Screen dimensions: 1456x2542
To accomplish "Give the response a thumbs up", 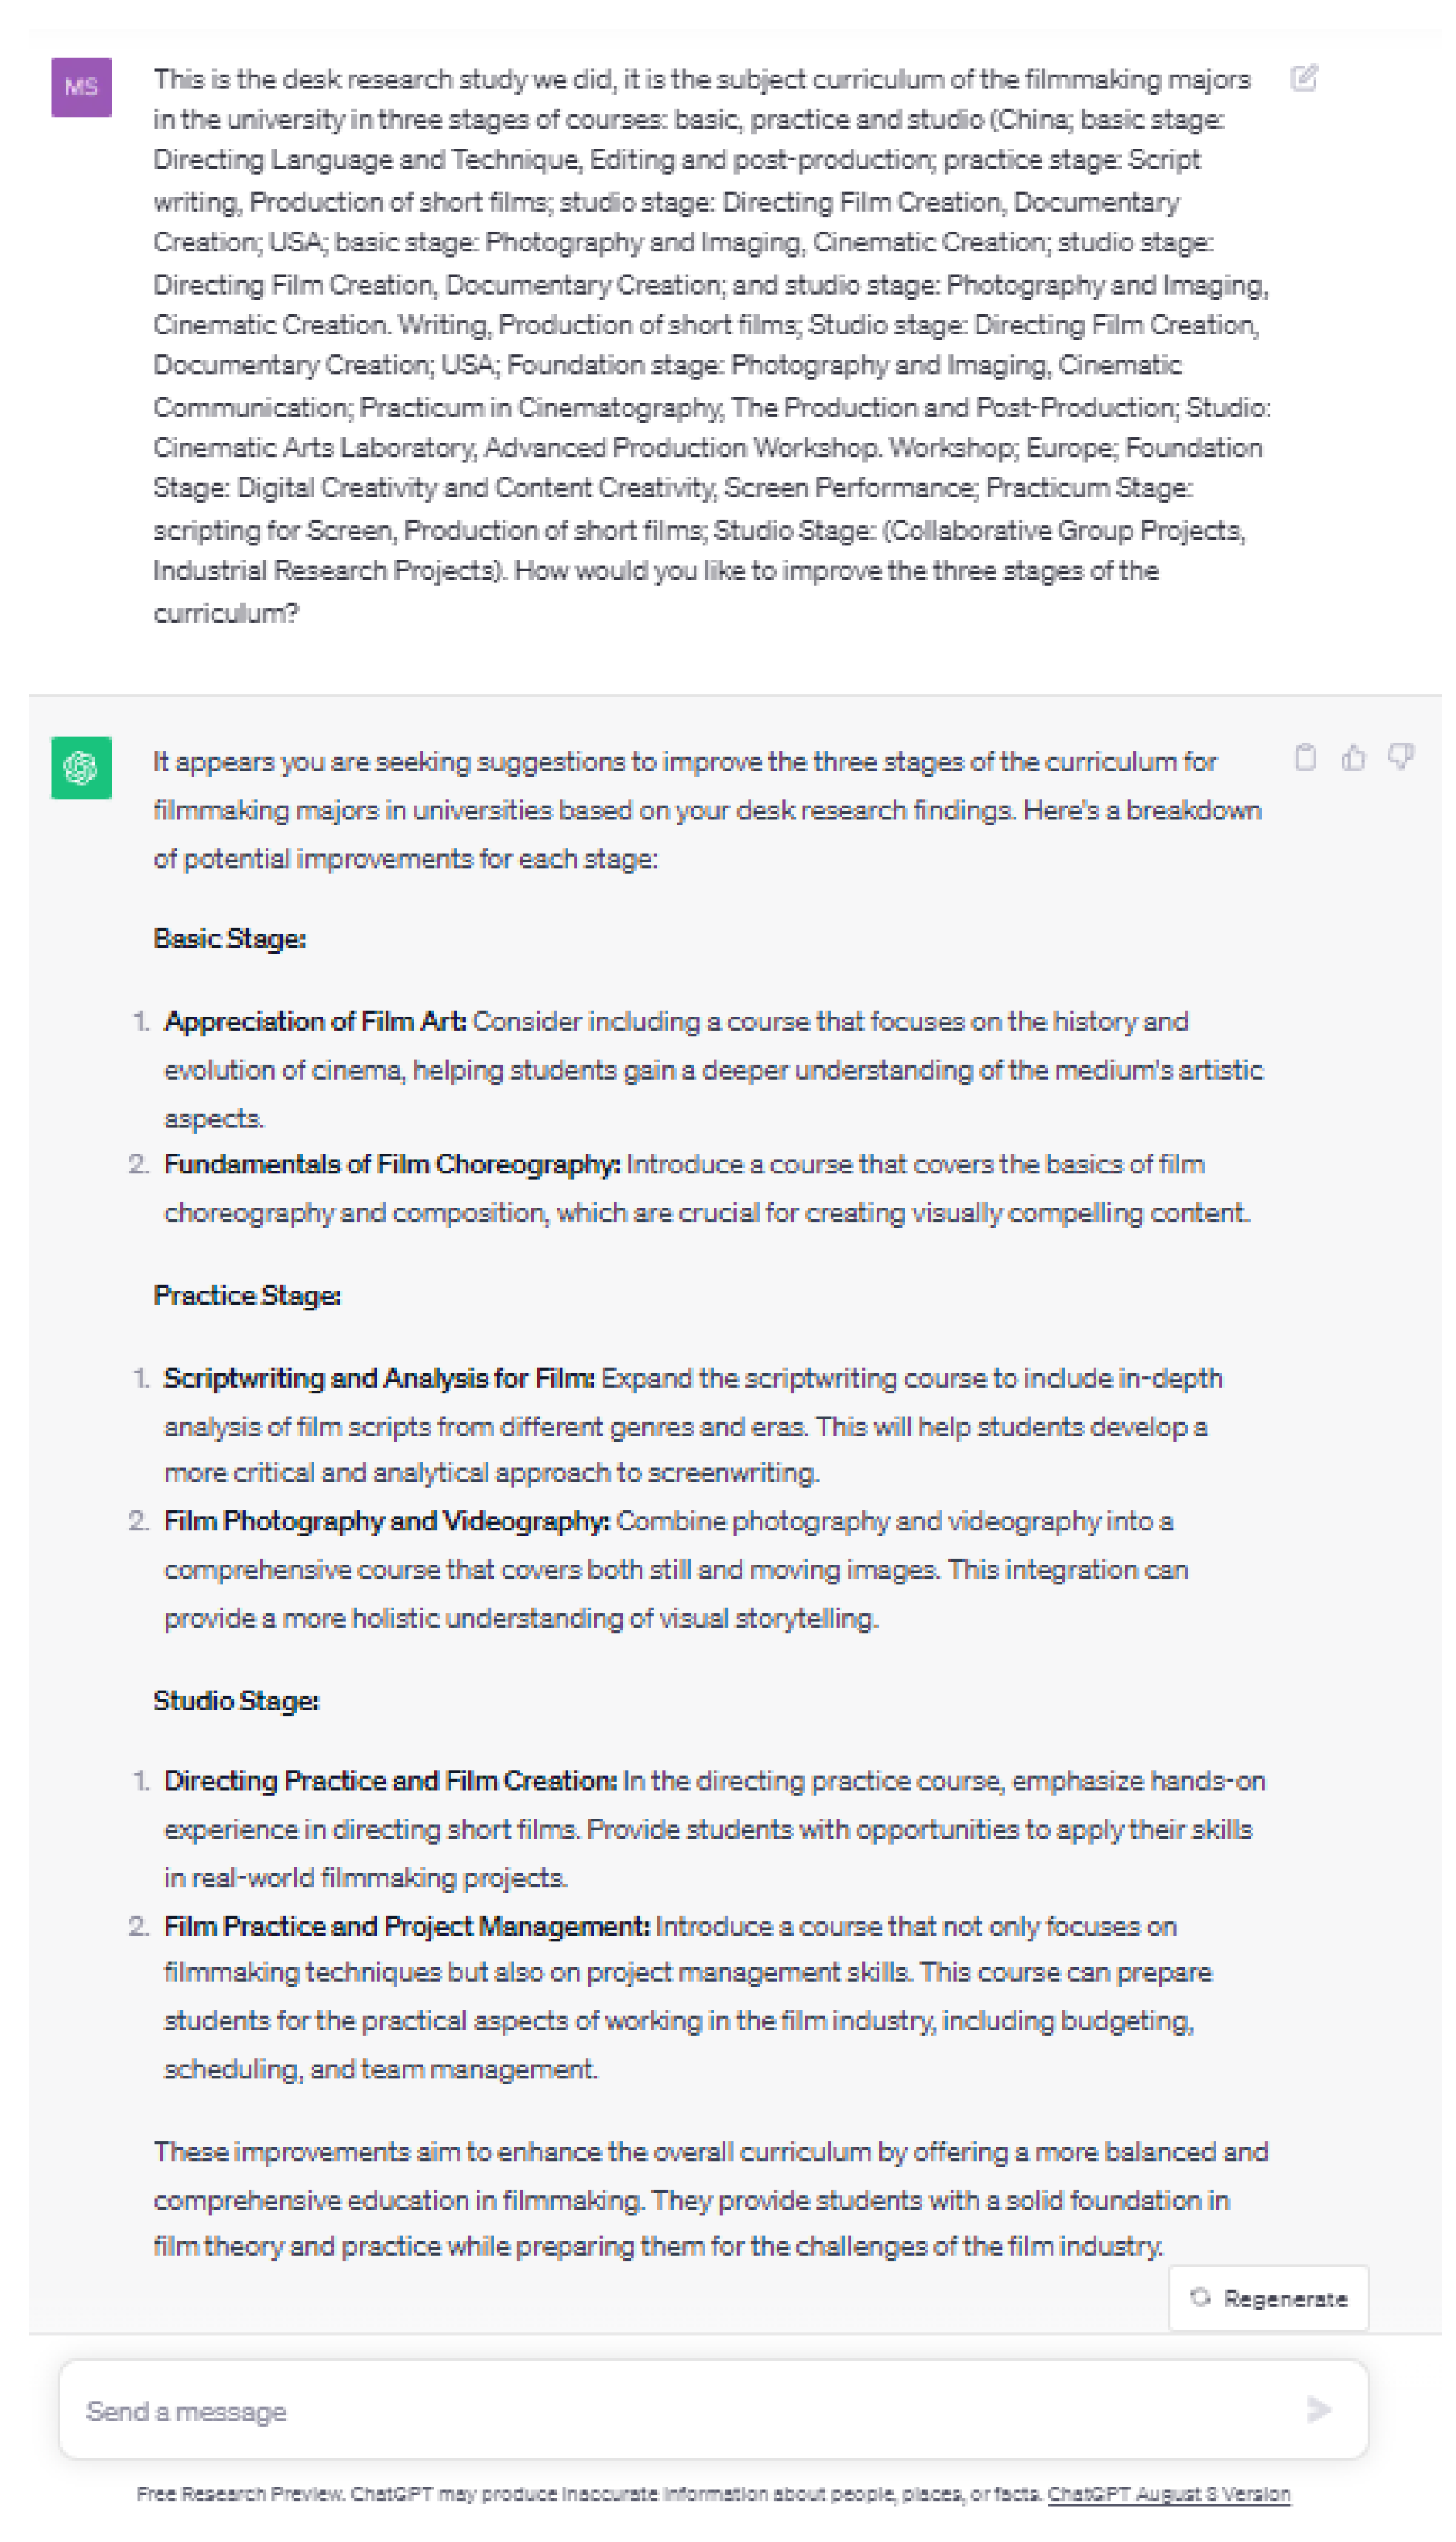I will tap(1353, 757).
